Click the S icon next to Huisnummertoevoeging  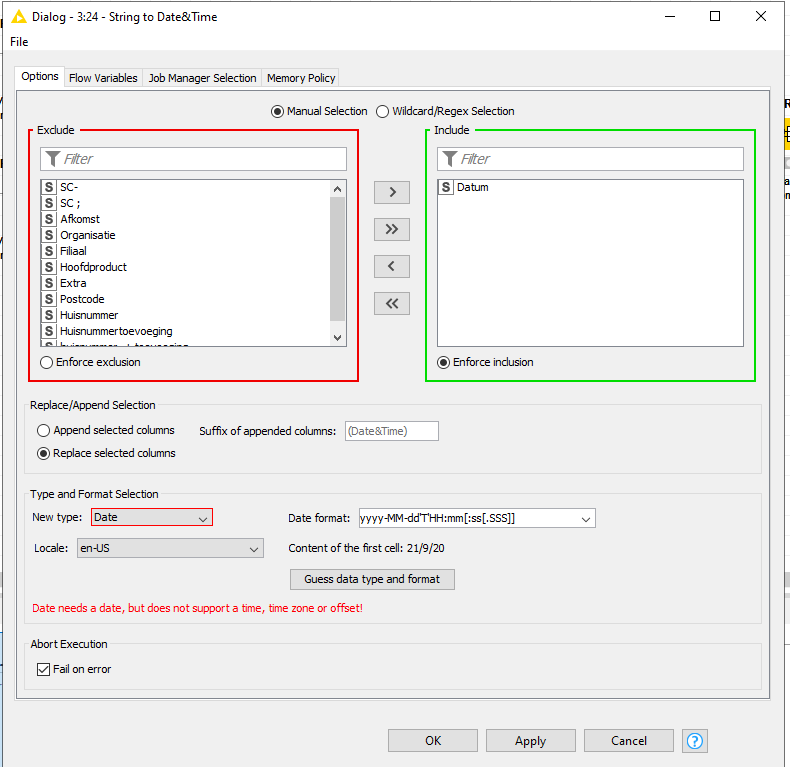point(48,331)
